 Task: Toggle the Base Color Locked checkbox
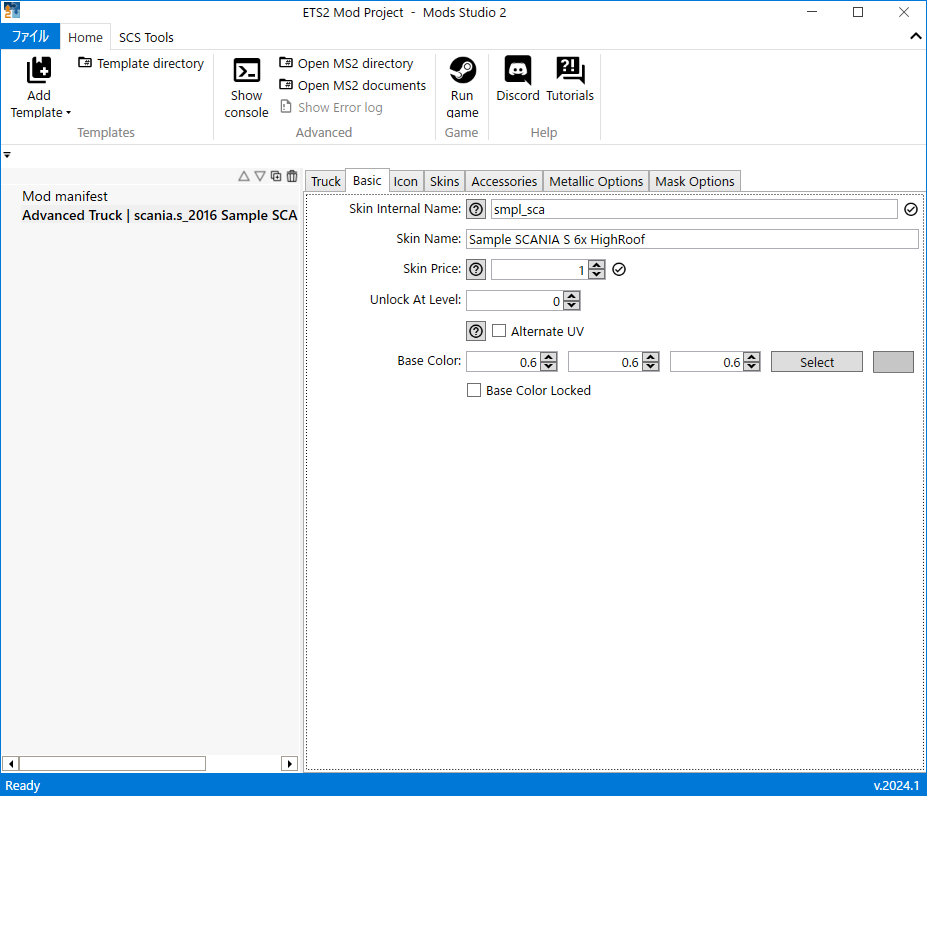click(x=474, y=391)
